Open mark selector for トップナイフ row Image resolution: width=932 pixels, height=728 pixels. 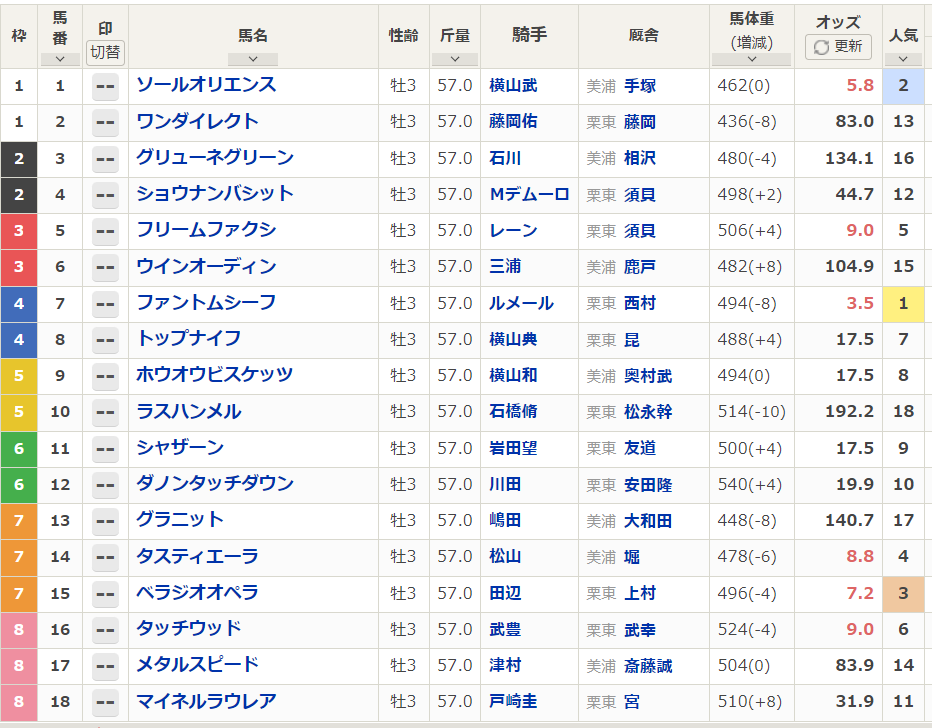tap(105, 341)
